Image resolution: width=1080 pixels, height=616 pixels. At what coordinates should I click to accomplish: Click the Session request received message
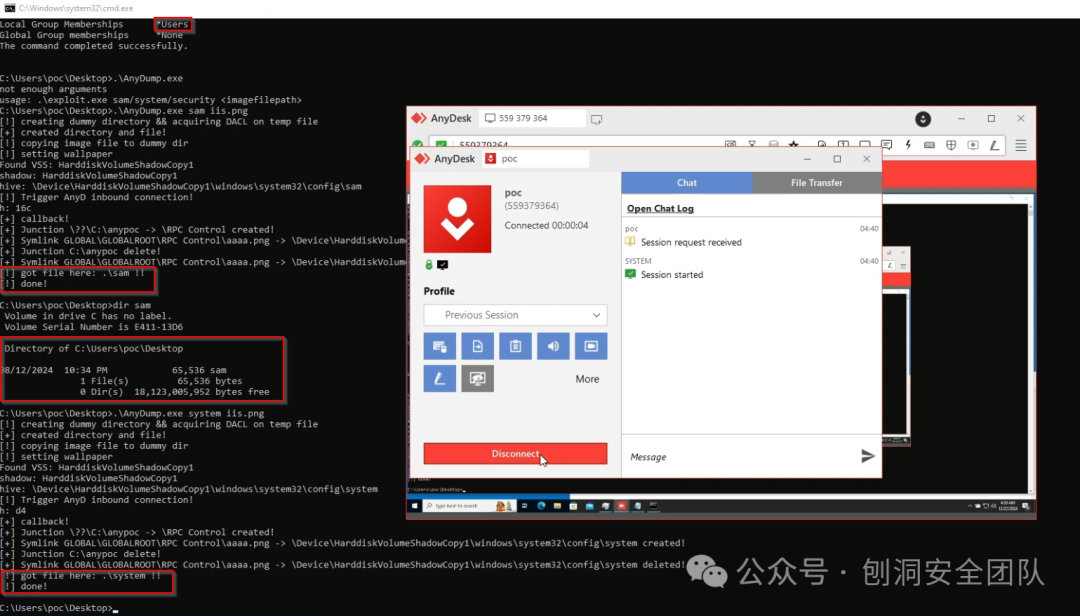pos(691,243)
